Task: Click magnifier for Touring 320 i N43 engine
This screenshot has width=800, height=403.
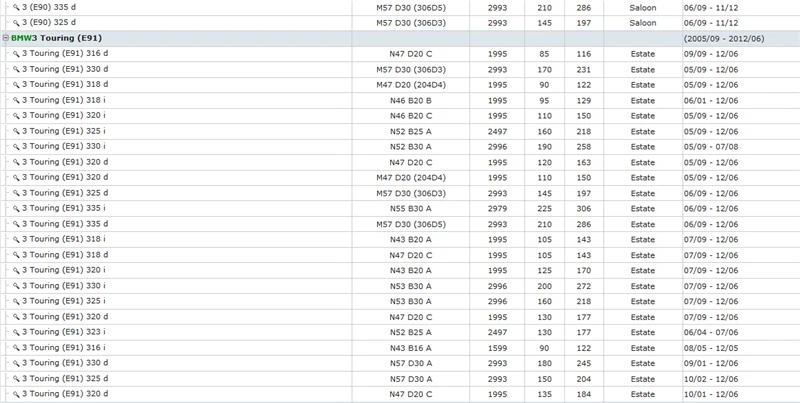Action: 16,270
